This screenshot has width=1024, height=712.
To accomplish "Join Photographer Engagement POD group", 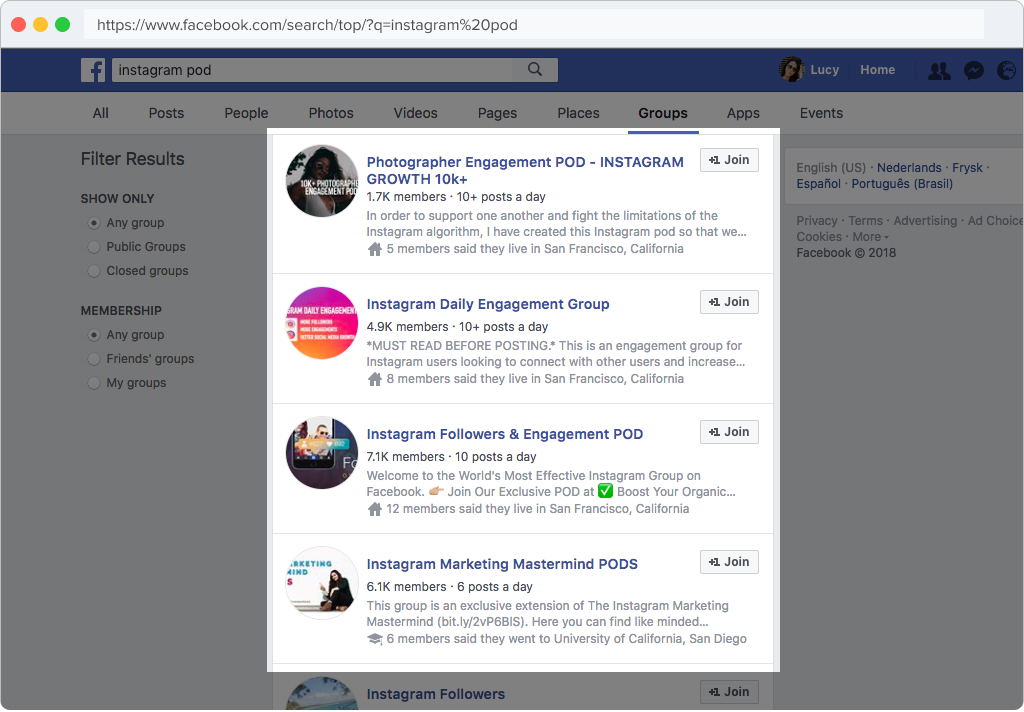I will (x=729, y=160).
